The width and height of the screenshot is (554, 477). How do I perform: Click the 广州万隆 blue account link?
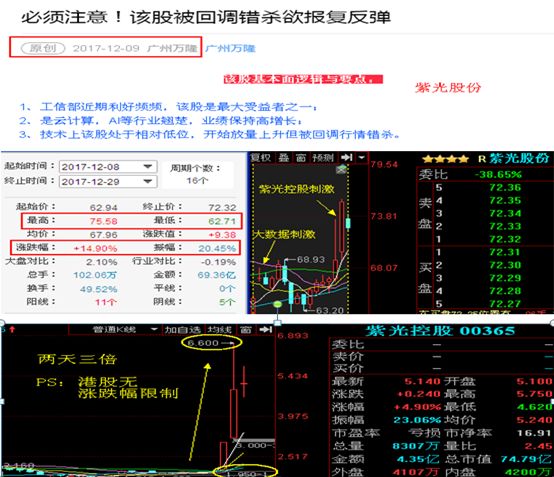[230, 48]
